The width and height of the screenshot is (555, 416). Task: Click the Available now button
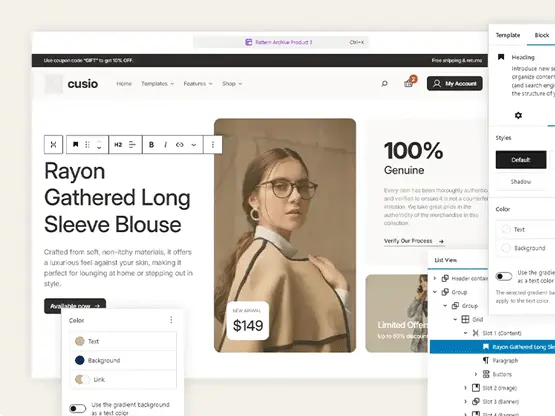75,306
